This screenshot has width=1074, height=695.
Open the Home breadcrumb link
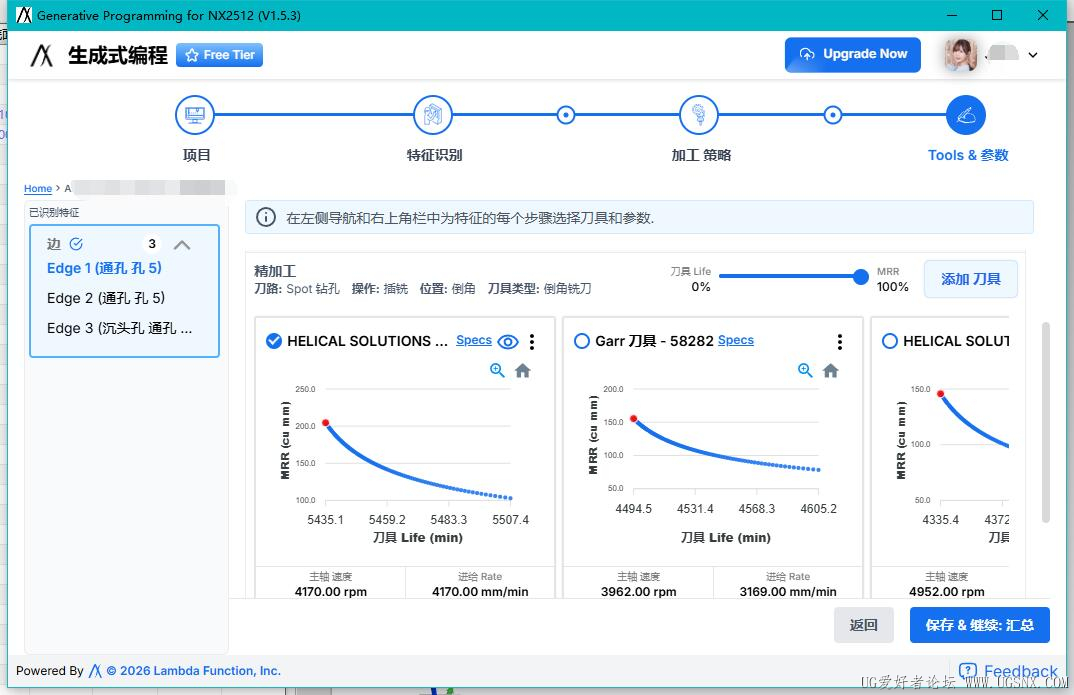point(38,188)
